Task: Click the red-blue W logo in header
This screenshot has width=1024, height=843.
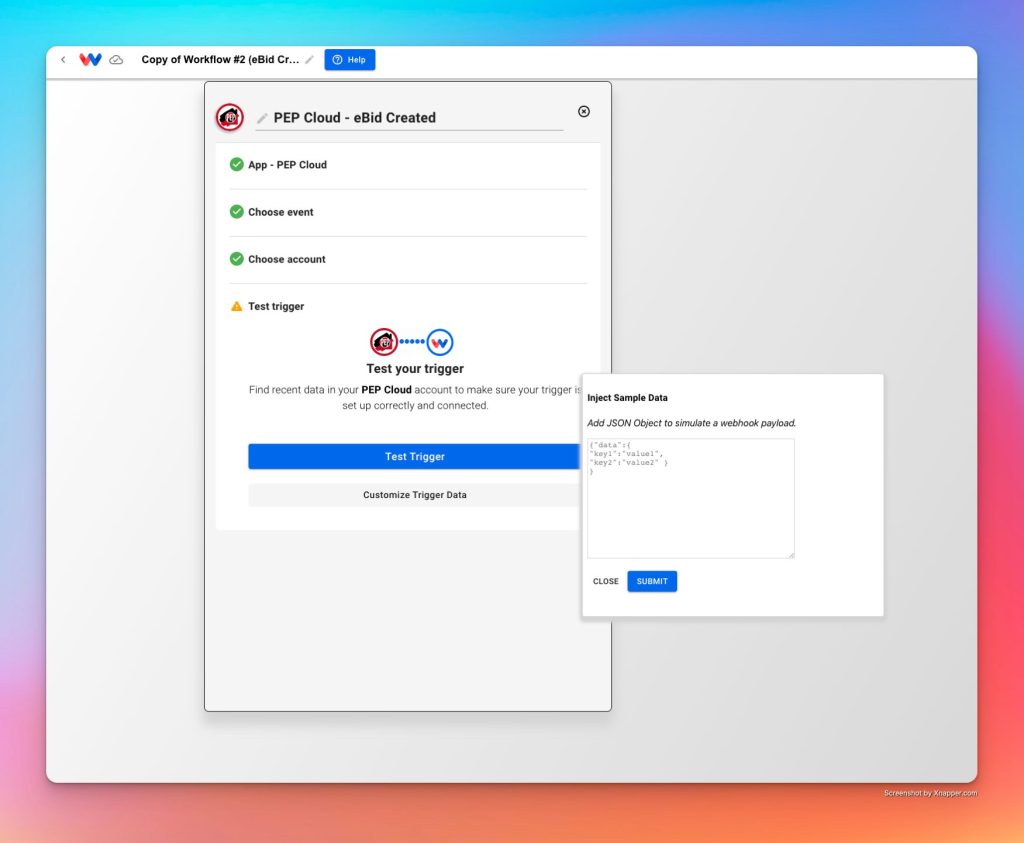Action: [90, 59]
